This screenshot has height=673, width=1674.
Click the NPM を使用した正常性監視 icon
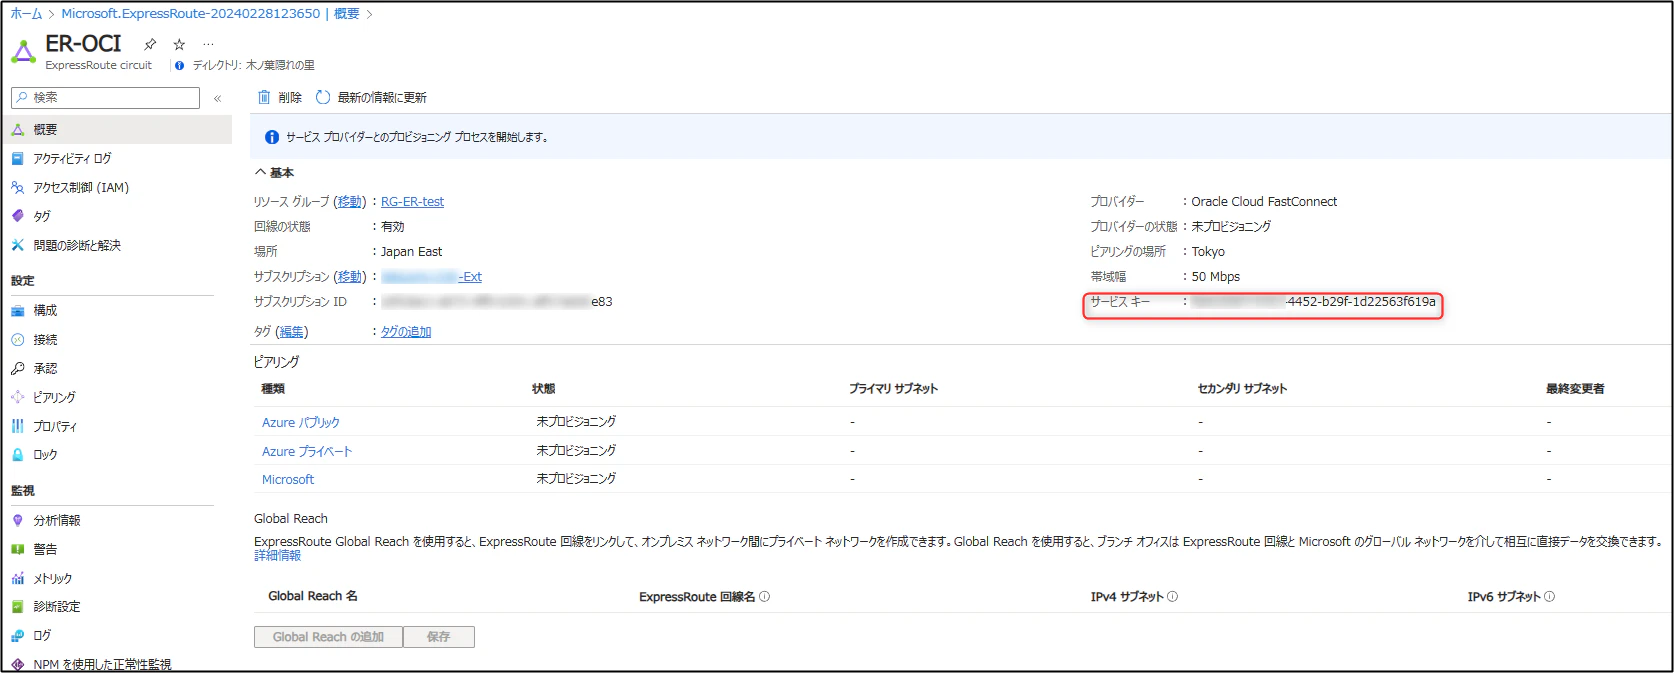point(17,664)
